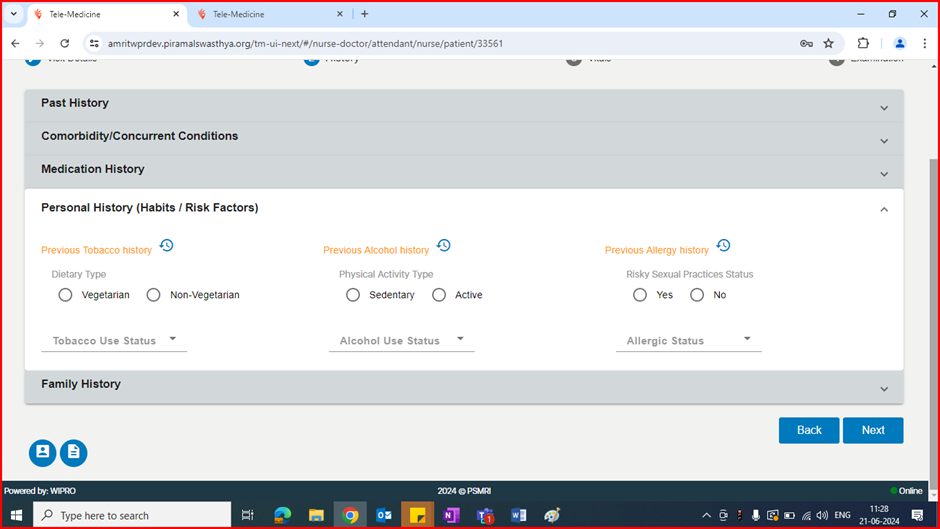Open Outlook from the taskbar

[x=384, y=515]
